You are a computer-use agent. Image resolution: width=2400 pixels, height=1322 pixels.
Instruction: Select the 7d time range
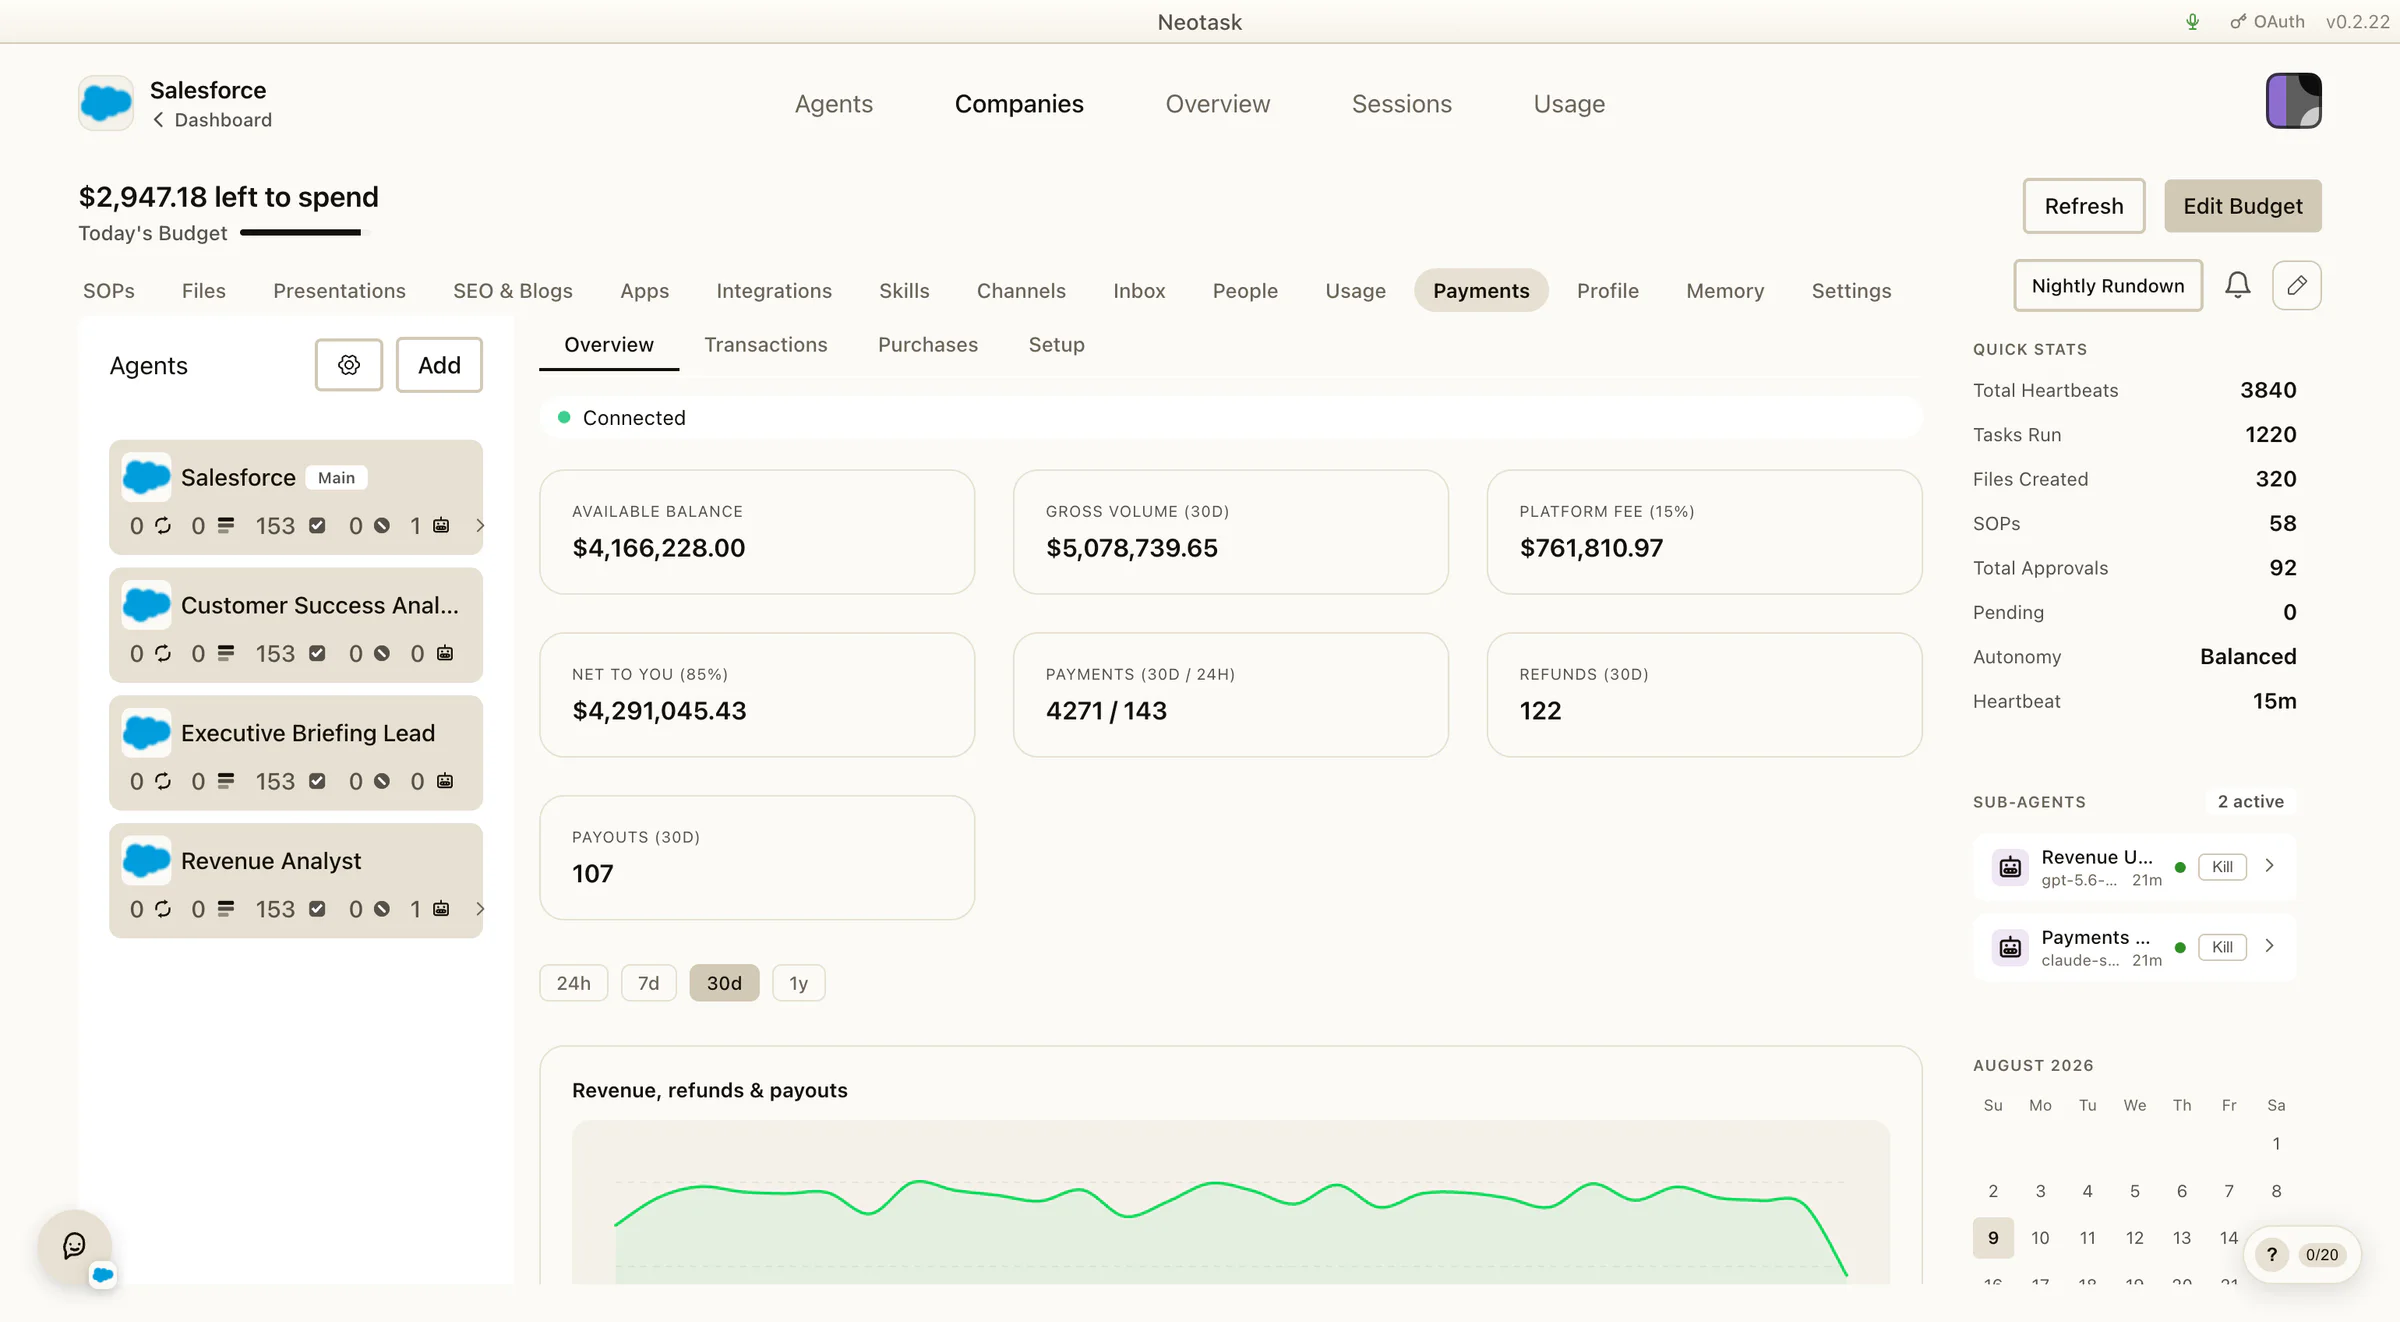click(x=649, y=983)
